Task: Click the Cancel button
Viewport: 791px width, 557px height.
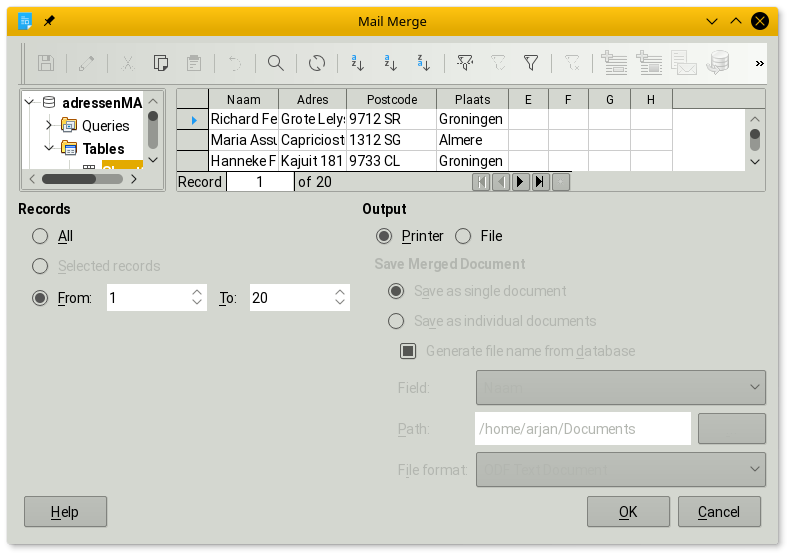Action: click(719, 512)
